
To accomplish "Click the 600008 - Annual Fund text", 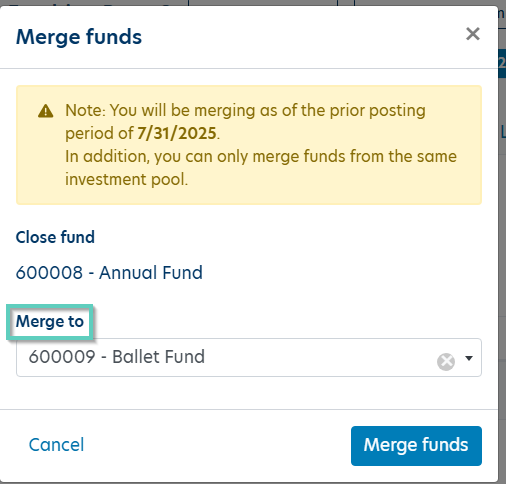I will (109, 272).
